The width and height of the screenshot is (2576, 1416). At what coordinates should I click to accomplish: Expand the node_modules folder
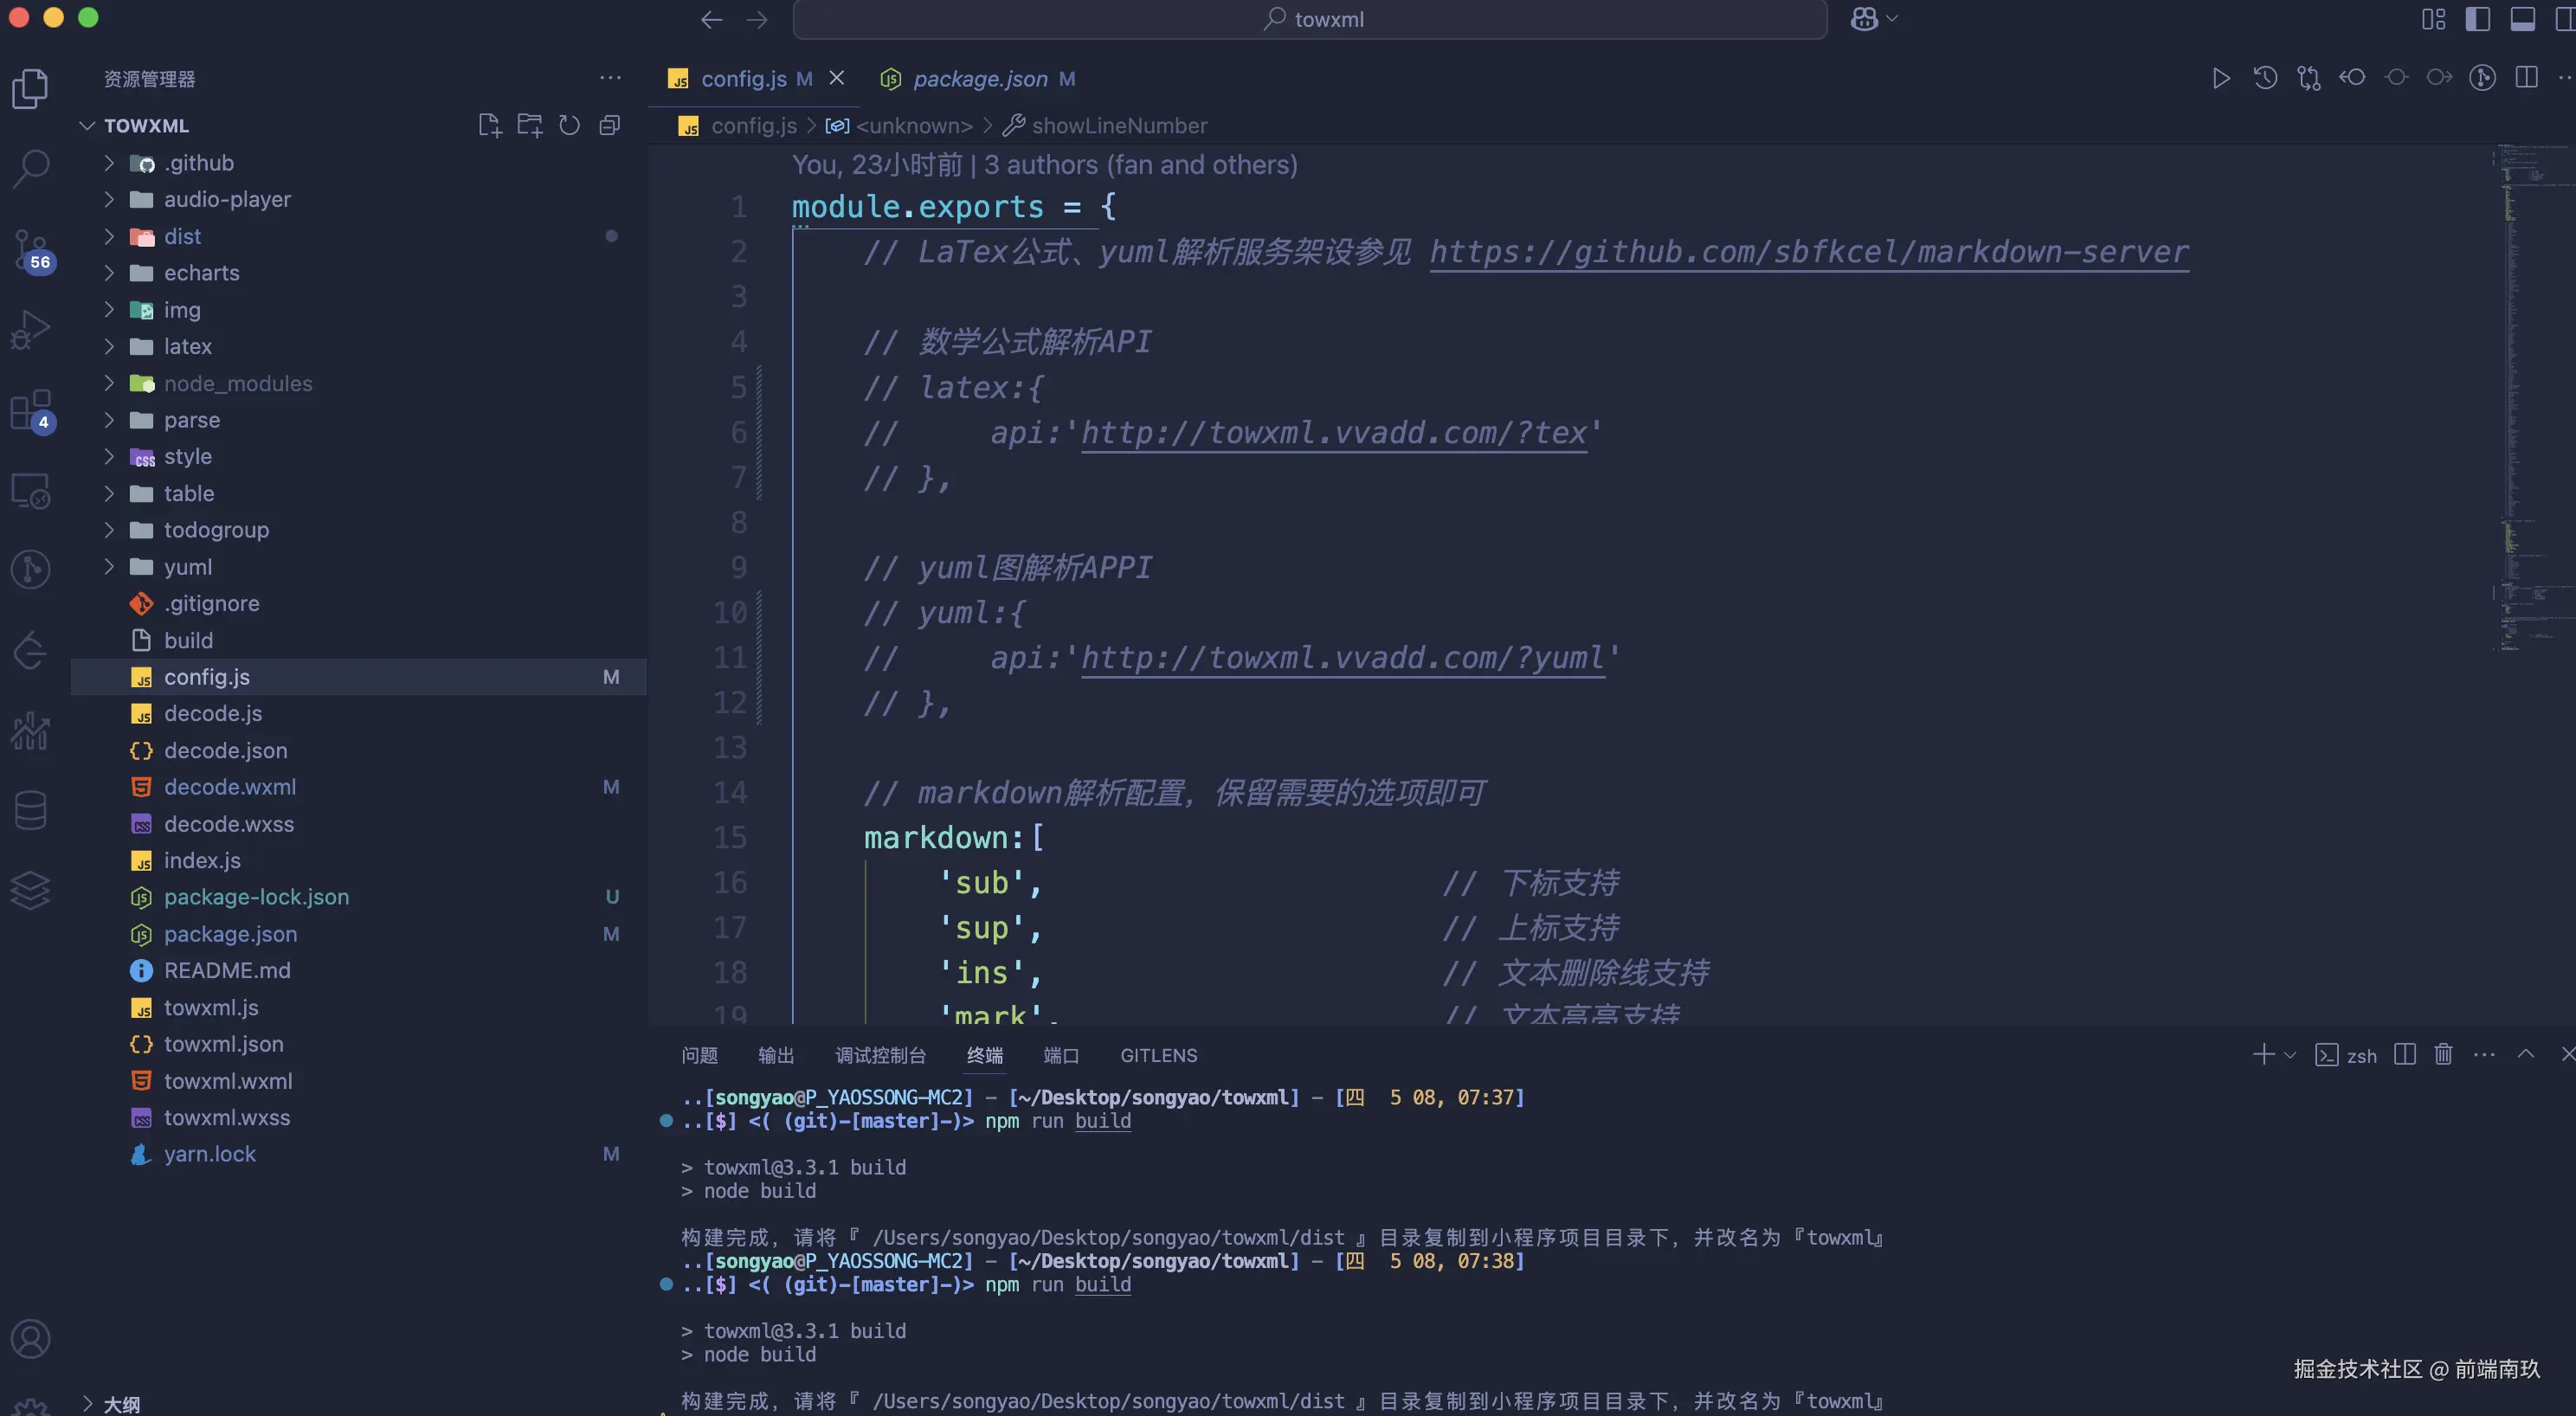click(237, 383)
